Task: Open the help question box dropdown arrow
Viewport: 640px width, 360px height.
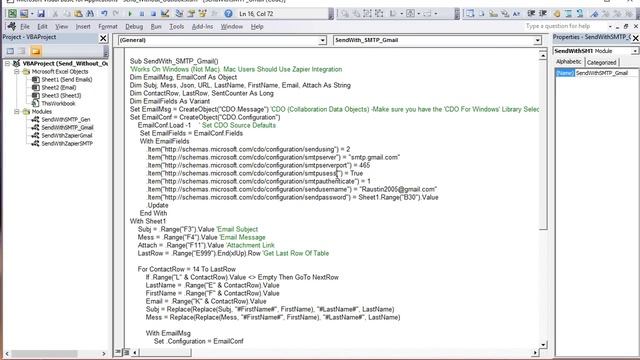Action: point(610,27)
